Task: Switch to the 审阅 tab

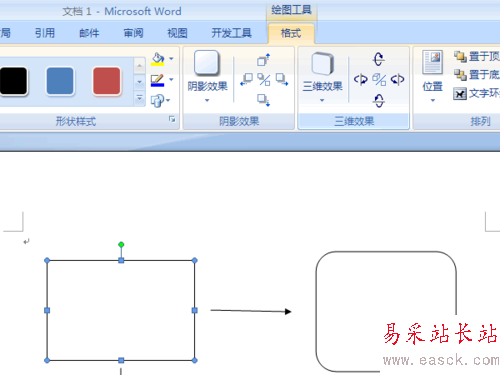Action: click(133, 33)
